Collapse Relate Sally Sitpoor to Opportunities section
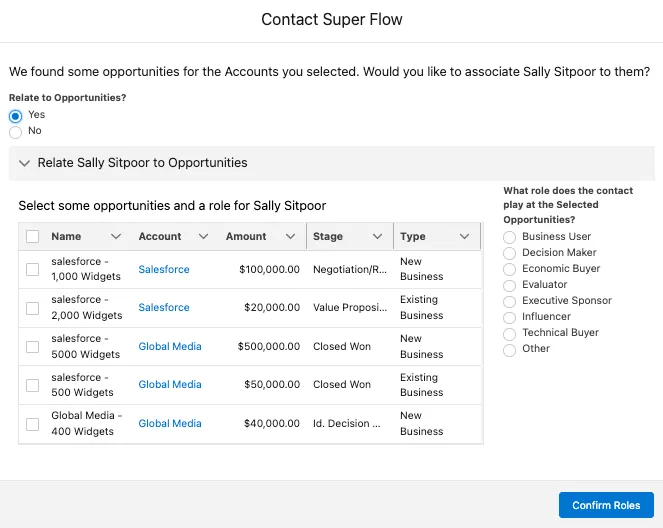The width and height of the screenshot is (663, 528). 25,163
